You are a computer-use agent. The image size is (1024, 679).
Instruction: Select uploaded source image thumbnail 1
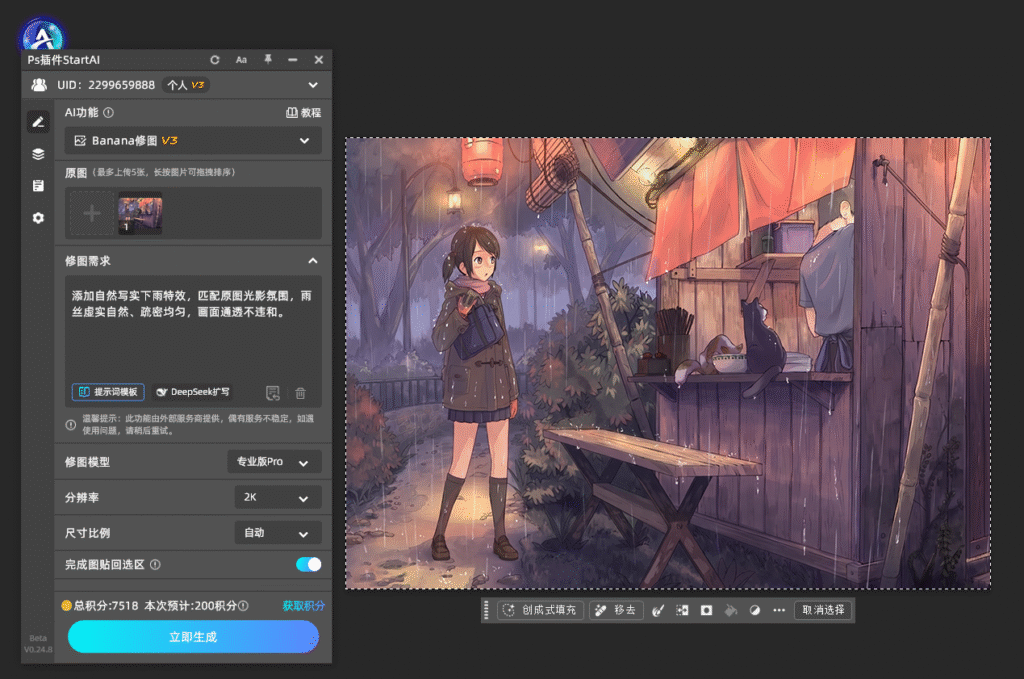click(140, 213)
